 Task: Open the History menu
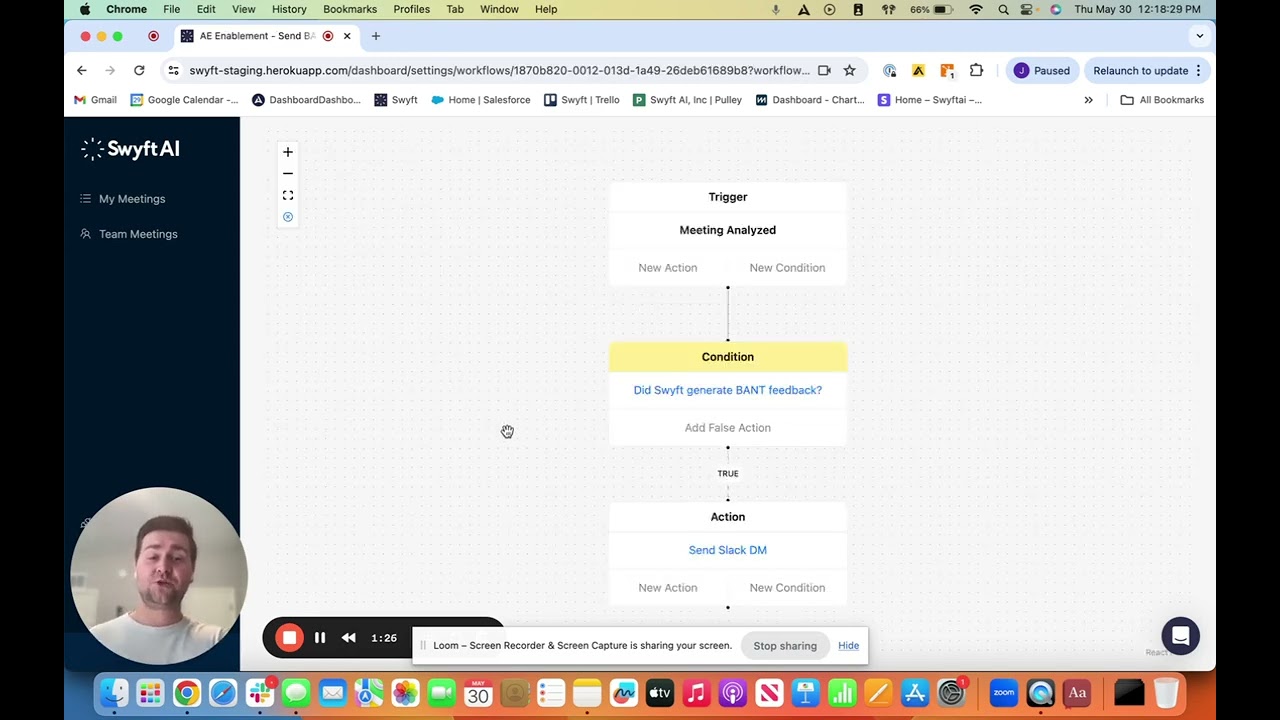coord(289,9)
